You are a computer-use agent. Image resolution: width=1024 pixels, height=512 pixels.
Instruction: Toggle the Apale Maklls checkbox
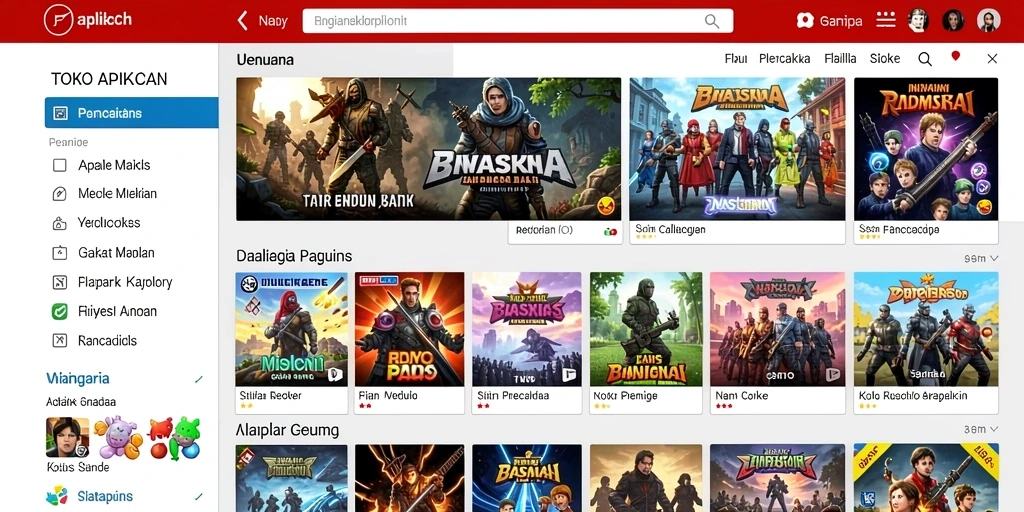coord(59,165)
